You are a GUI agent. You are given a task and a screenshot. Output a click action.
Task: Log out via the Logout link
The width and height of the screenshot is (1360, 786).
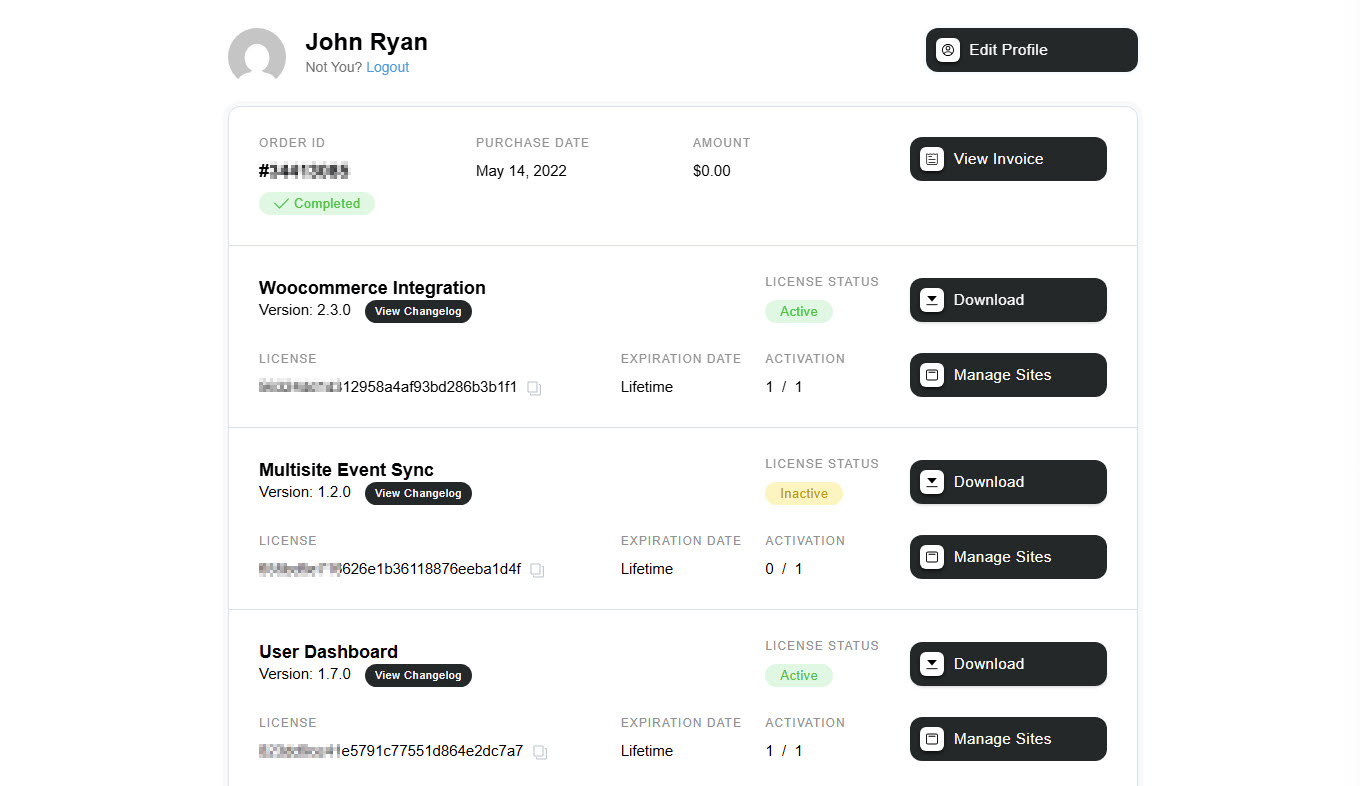[x=387, y=67]
